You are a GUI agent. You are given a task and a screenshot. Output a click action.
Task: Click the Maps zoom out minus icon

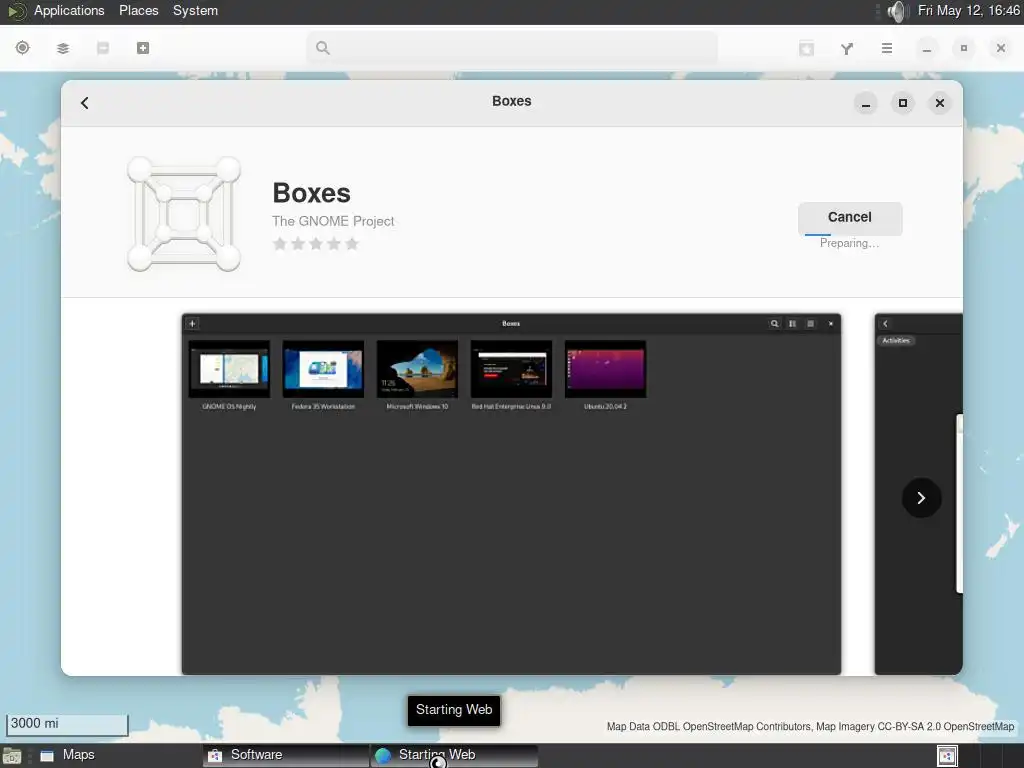(103, 48)
